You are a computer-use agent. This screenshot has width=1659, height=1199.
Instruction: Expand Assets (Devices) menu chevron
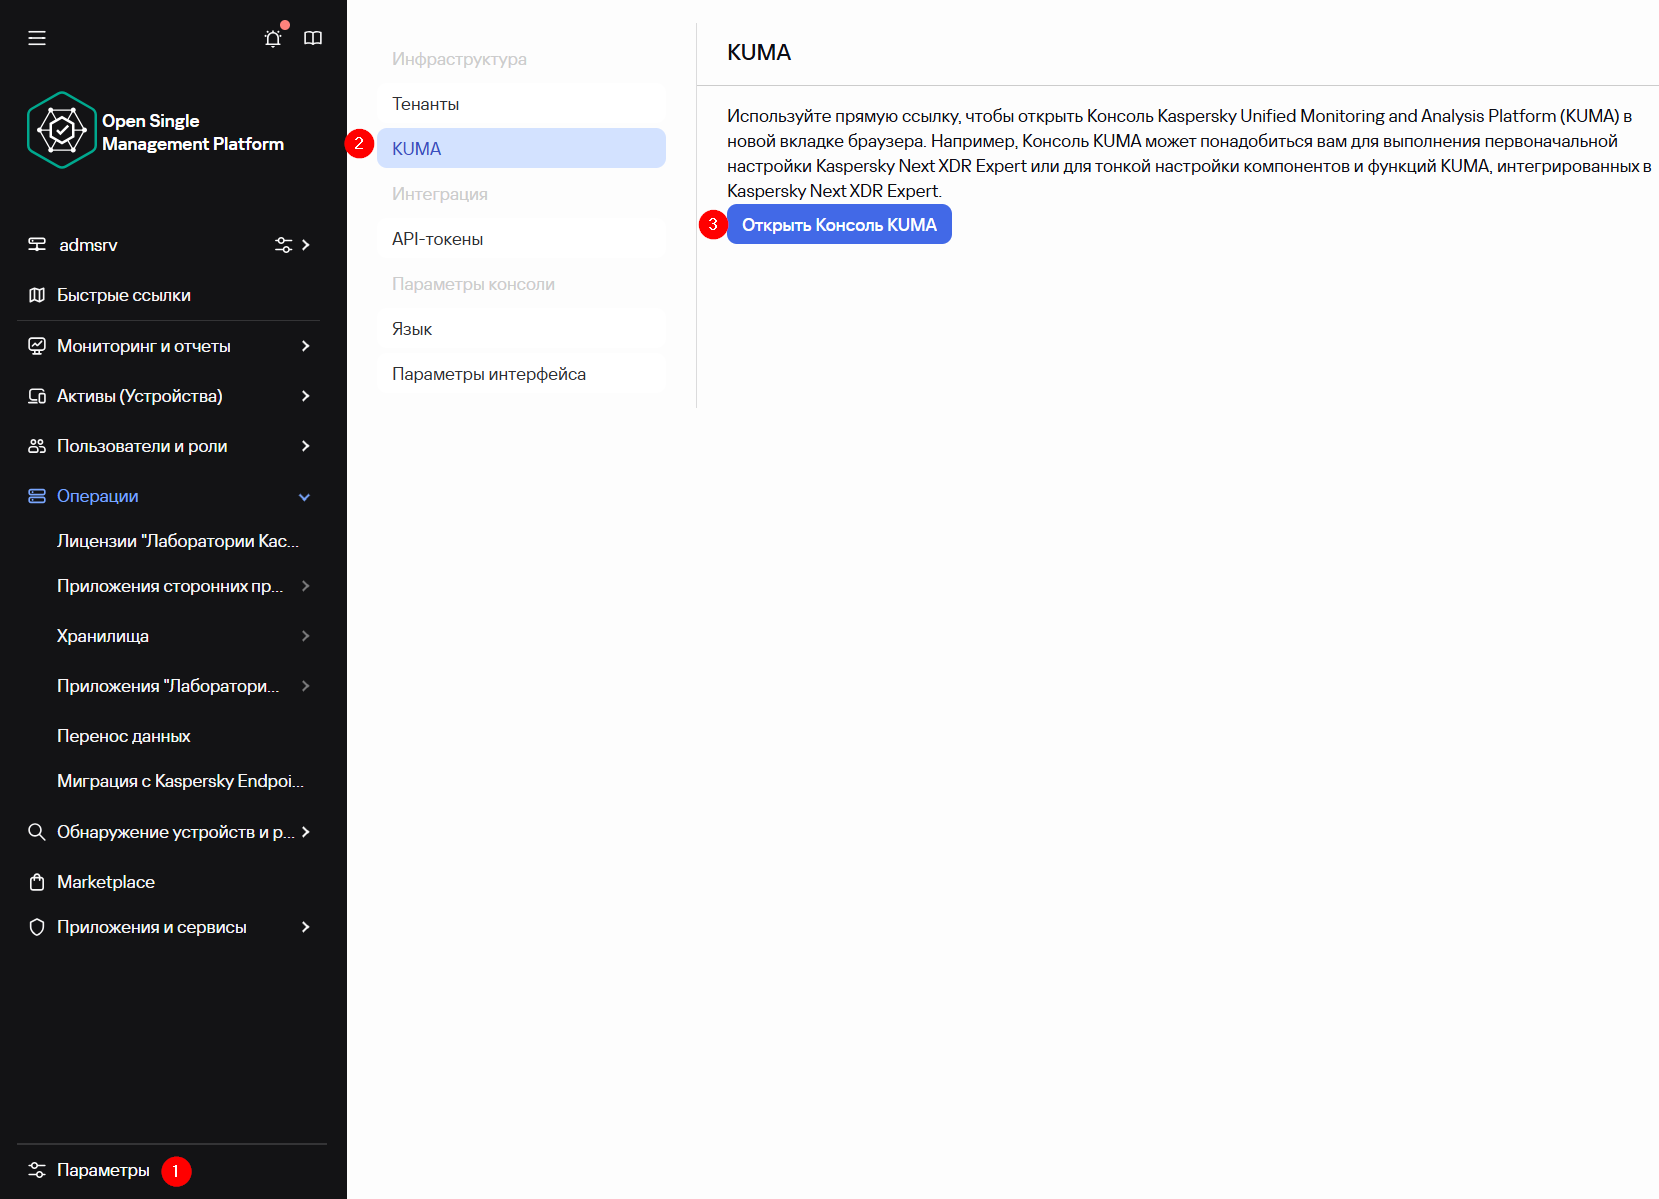pyautogui.click(x=305, y=396)
